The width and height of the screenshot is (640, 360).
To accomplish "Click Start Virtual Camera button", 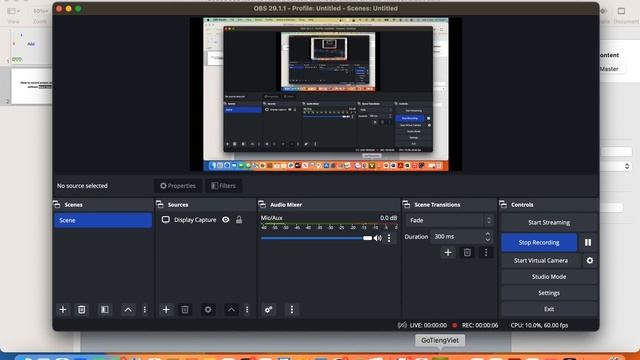I will [541, 260].
